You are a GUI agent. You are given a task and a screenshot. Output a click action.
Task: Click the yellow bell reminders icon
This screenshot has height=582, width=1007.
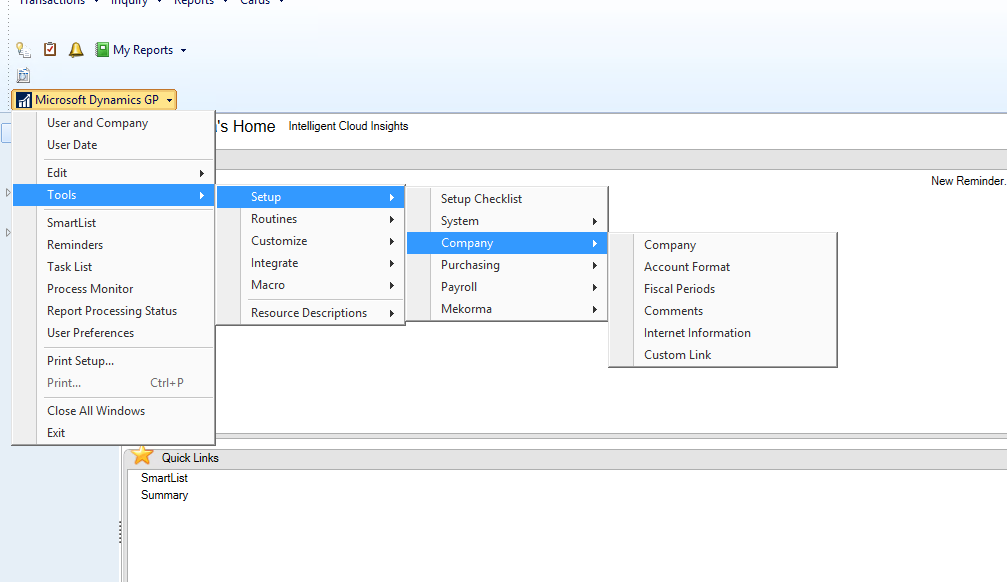click(76, 49)
